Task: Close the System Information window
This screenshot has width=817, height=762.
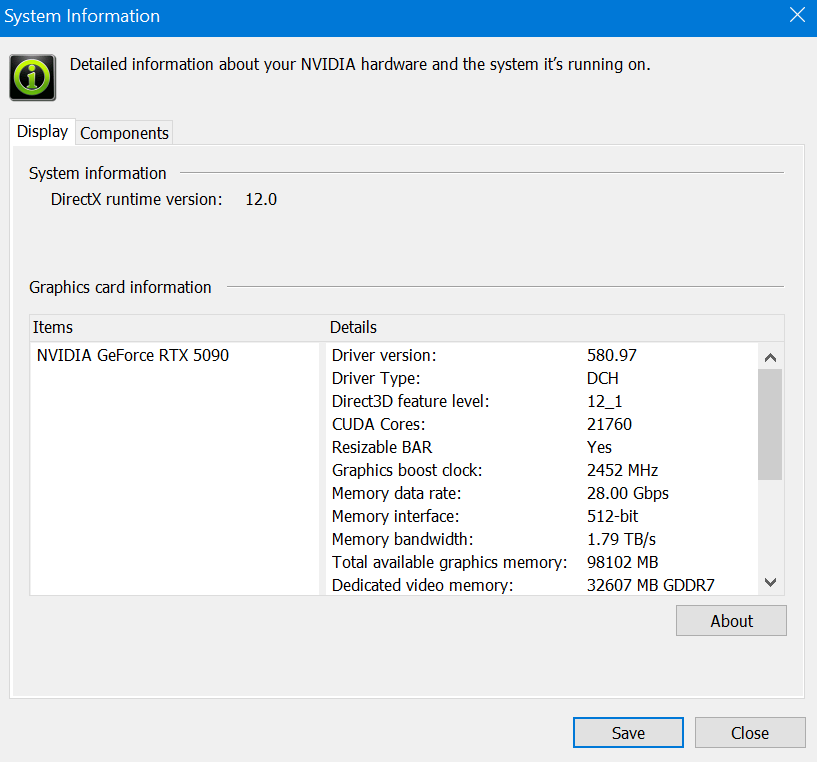Action: pos(797,15)
